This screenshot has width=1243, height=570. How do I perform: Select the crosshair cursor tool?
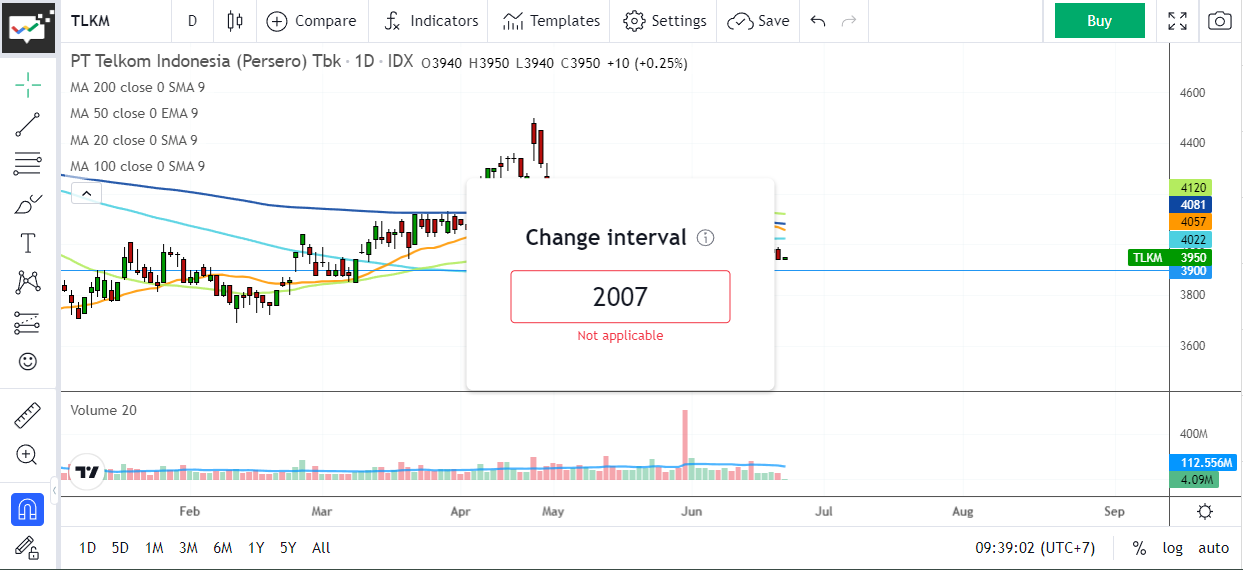click(x=28, y=84)
